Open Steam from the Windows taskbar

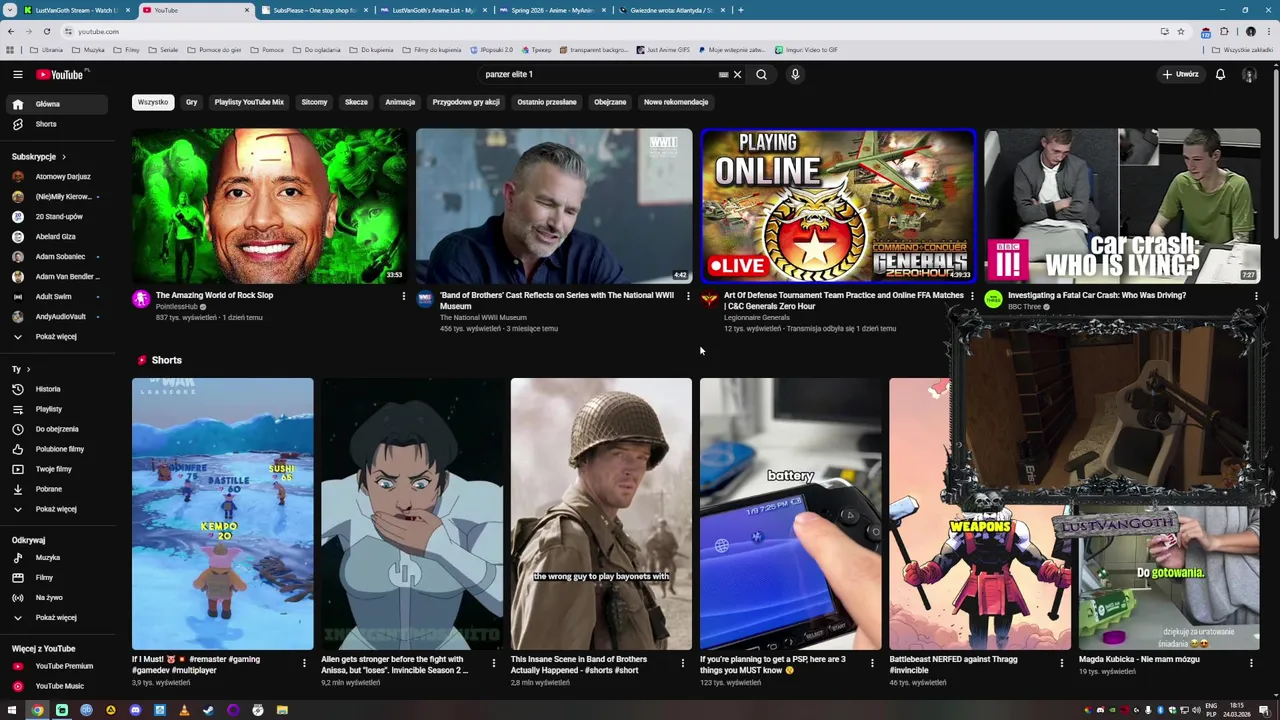pos(208,710)
